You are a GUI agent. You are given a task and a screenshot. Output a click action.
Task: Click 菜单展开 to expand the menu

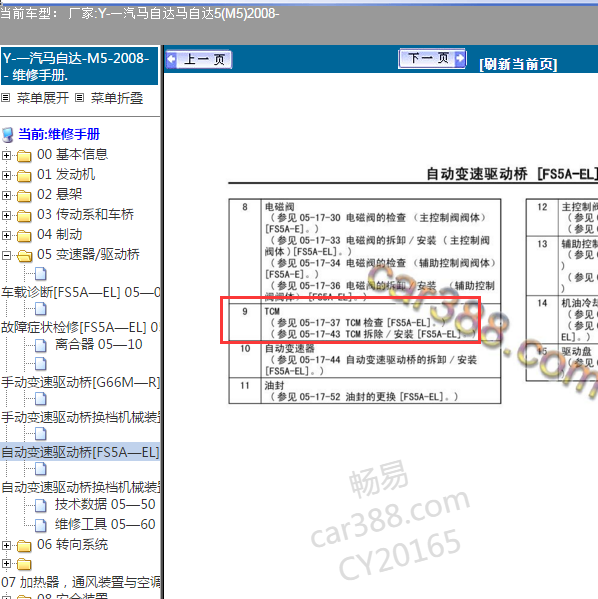click(42, 98)
